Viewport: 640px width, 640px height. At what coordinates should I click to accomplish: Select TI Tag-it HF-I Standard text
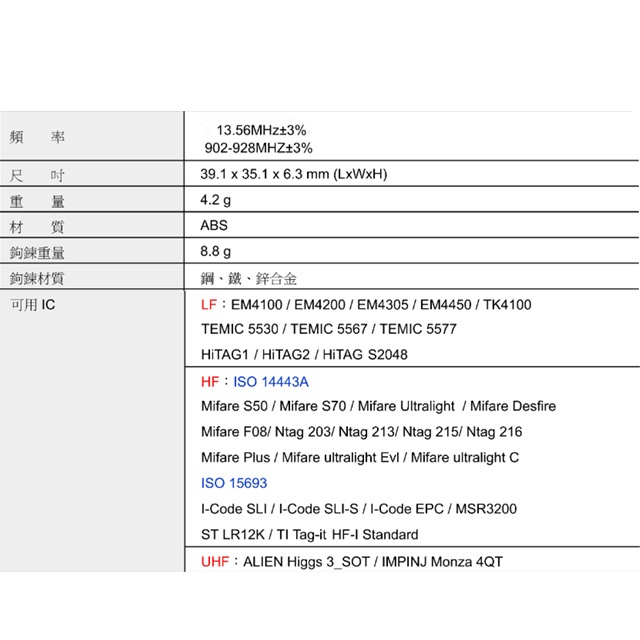(x=348, y=535)
